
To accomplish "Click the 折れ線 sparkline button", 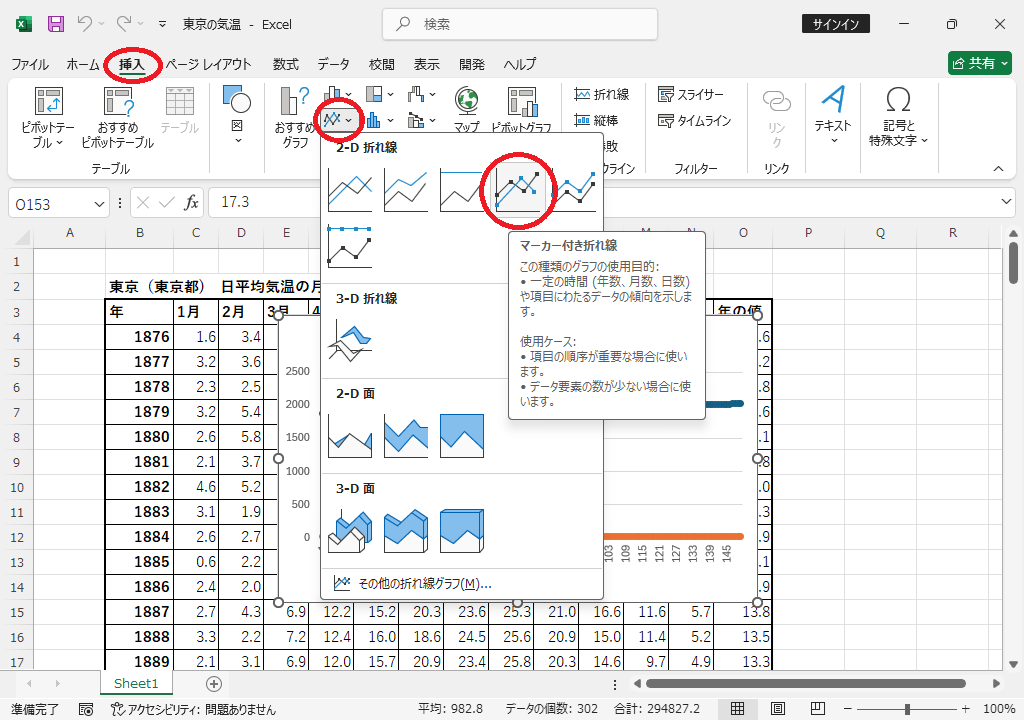I will 601,95.
